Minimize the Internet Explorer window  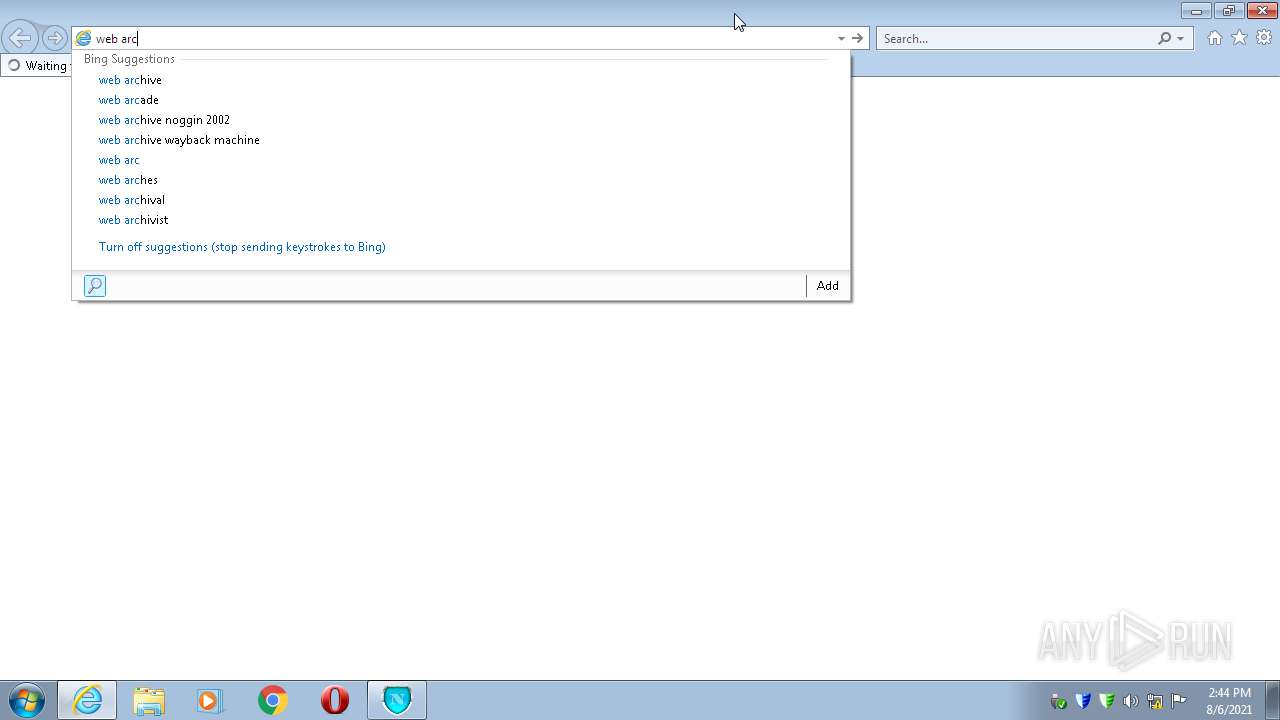[x=1196, y=11]
